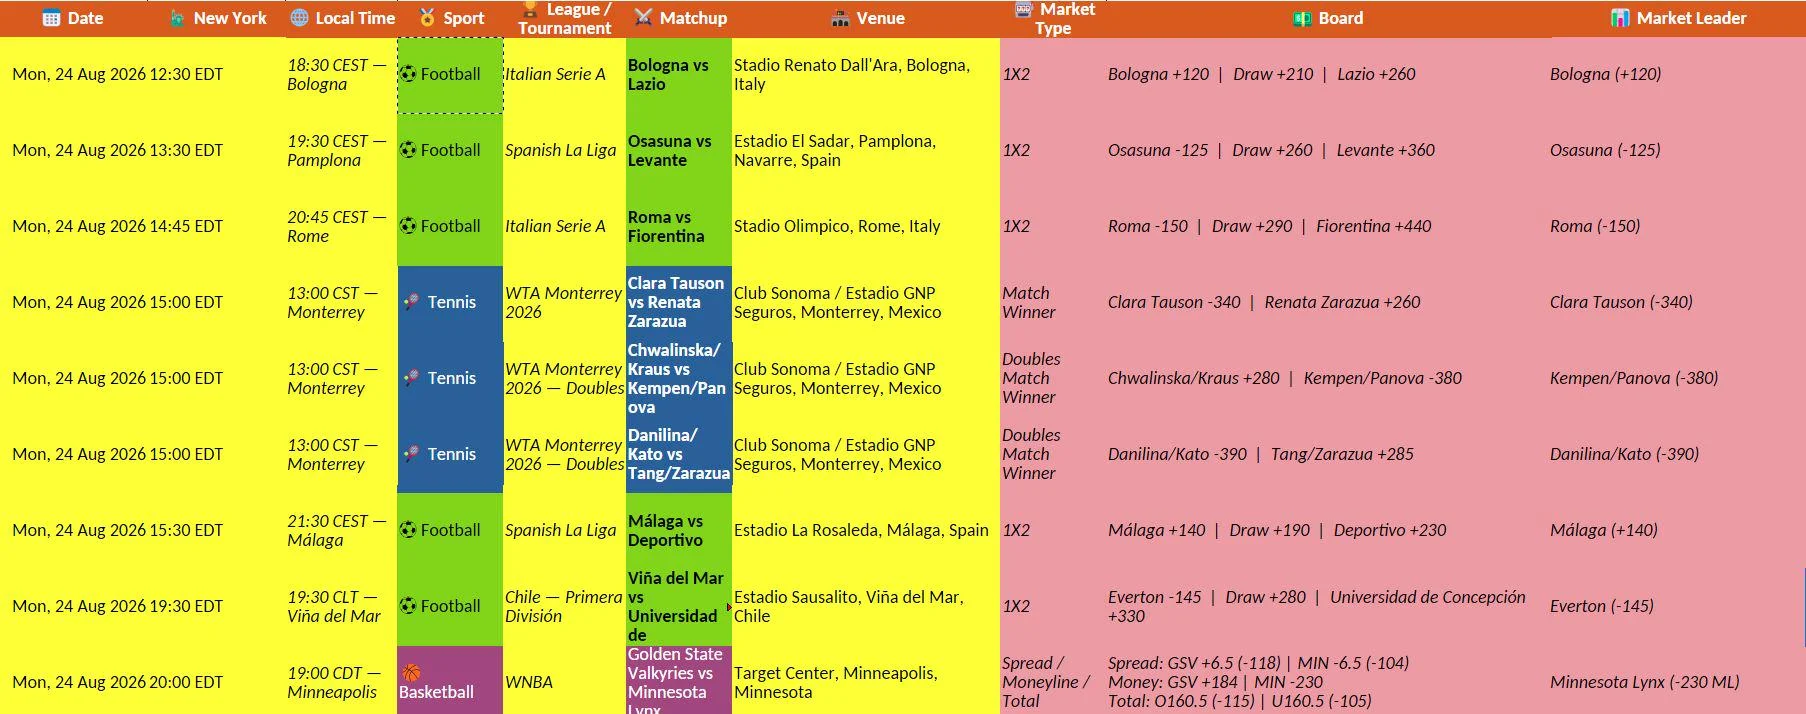
Task: Select the 'Estadio Sausalito, Viña del Mar' venue cell
Action: (x=866, y=606)
